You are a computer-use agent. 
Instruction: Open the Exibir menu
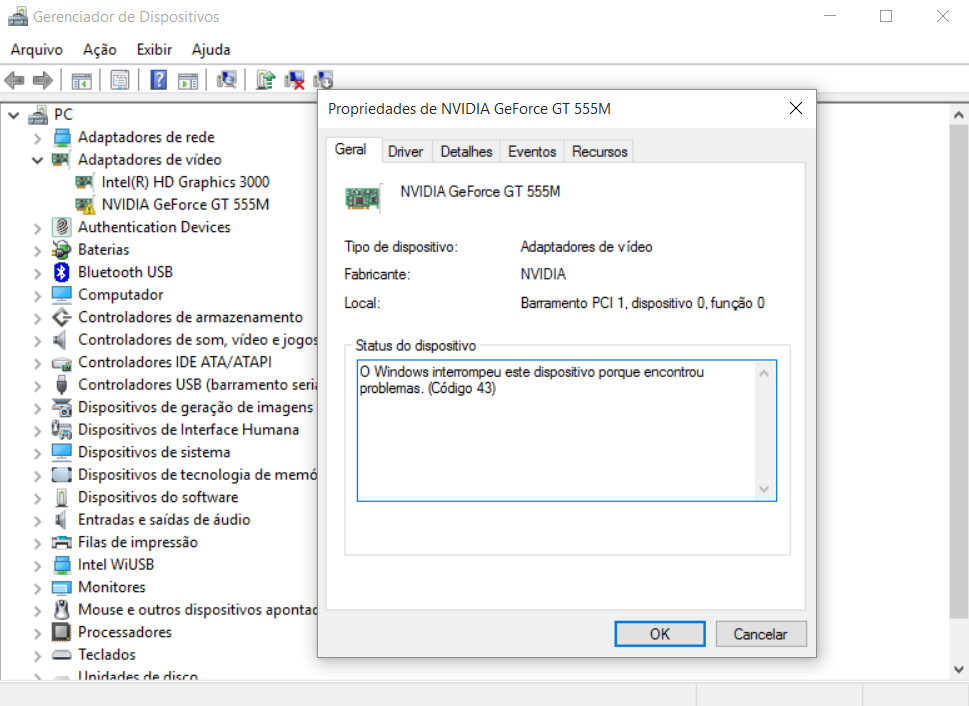(154, 49)
